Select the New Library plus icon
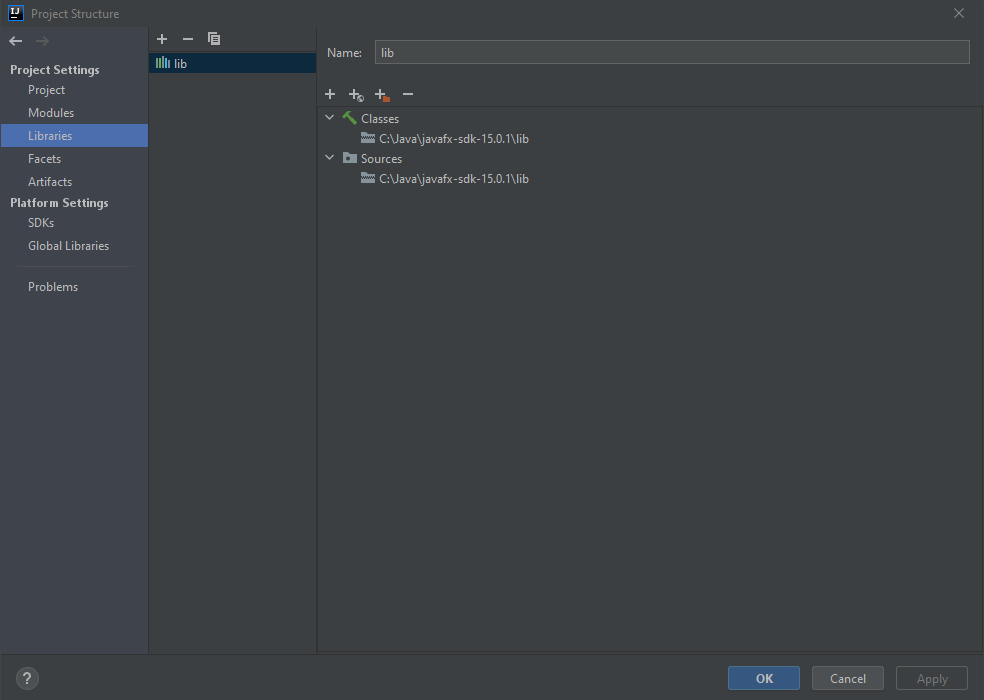This screenshot has height=700, width=984. pos(162,38)
